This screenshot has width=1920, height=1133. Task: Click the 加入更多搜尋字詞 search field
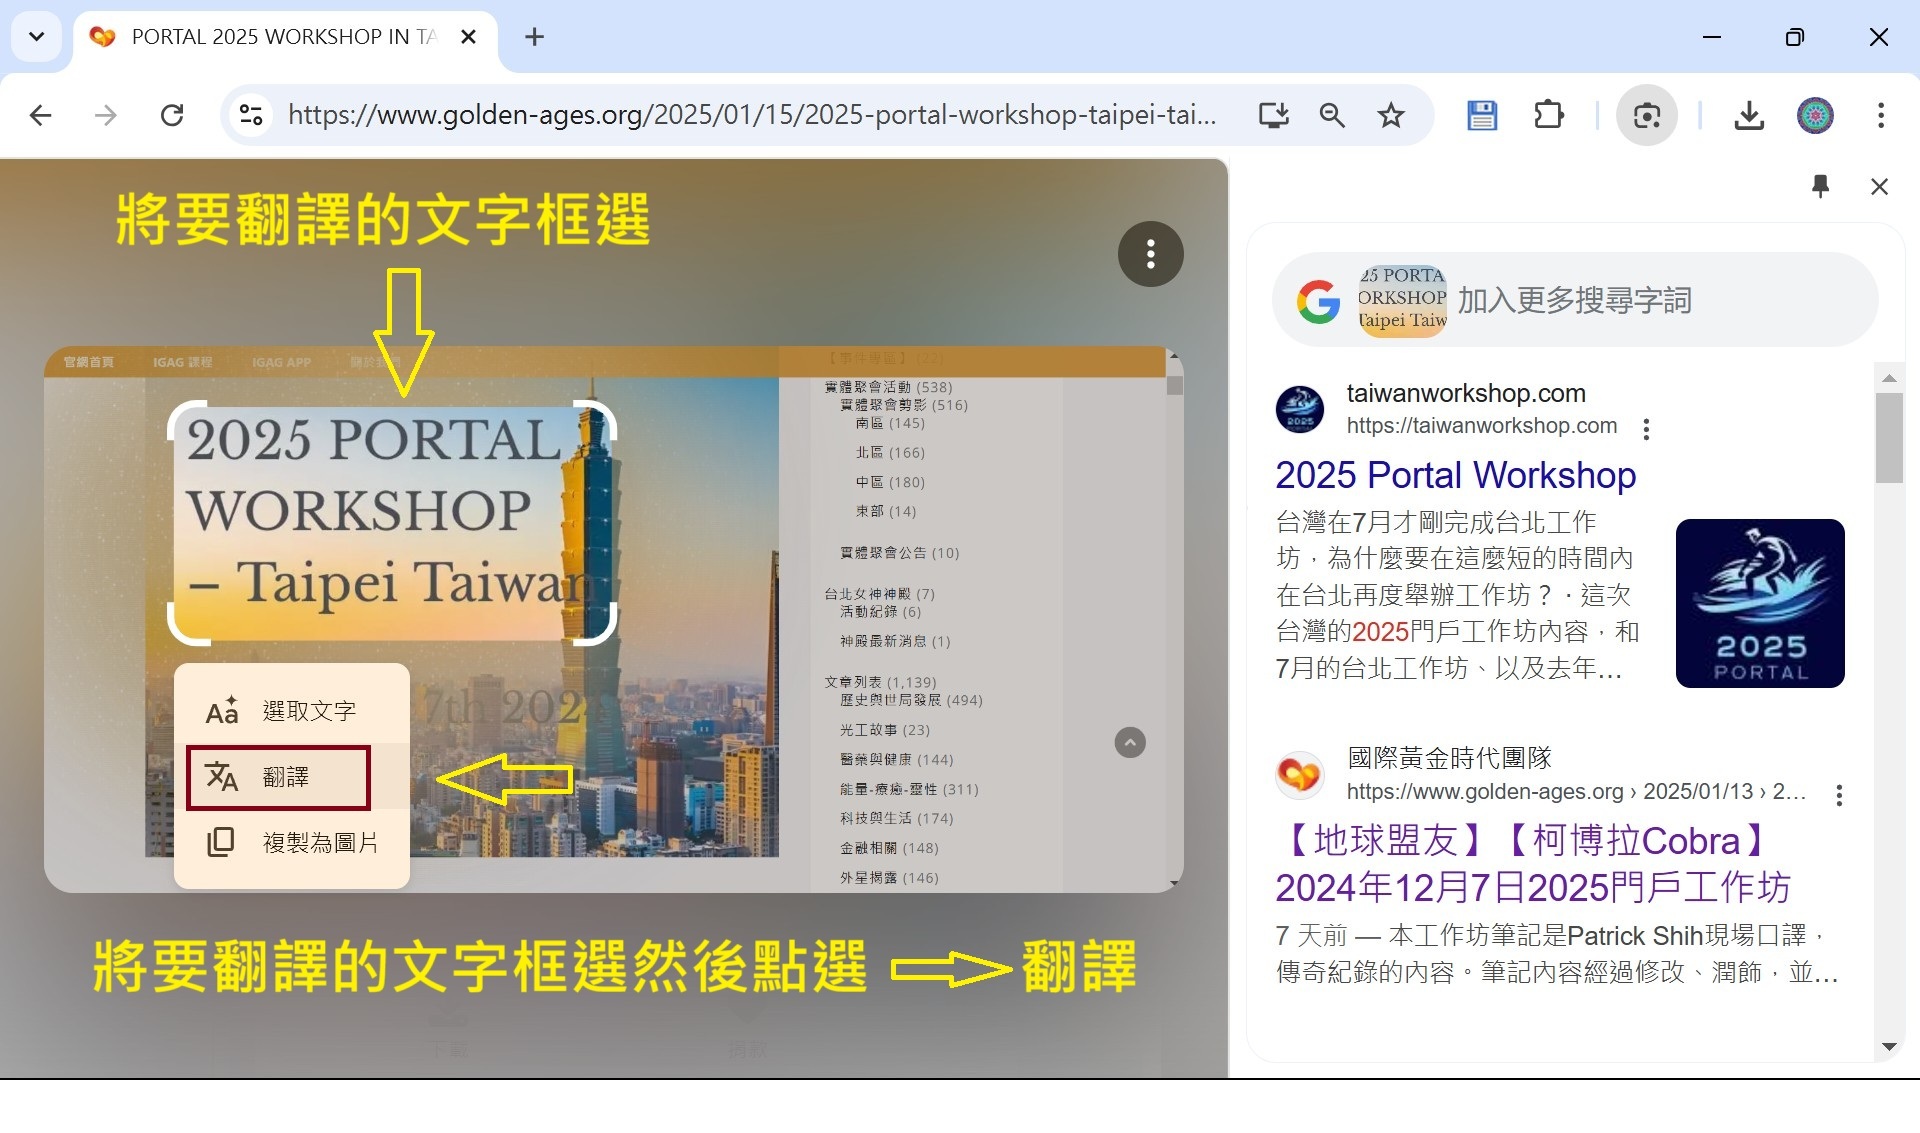[1574, 301]
